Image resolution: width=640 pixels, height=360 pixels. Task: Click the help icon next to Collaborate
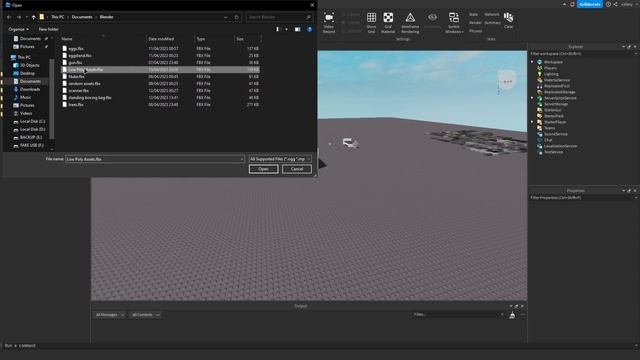point(608,4)
